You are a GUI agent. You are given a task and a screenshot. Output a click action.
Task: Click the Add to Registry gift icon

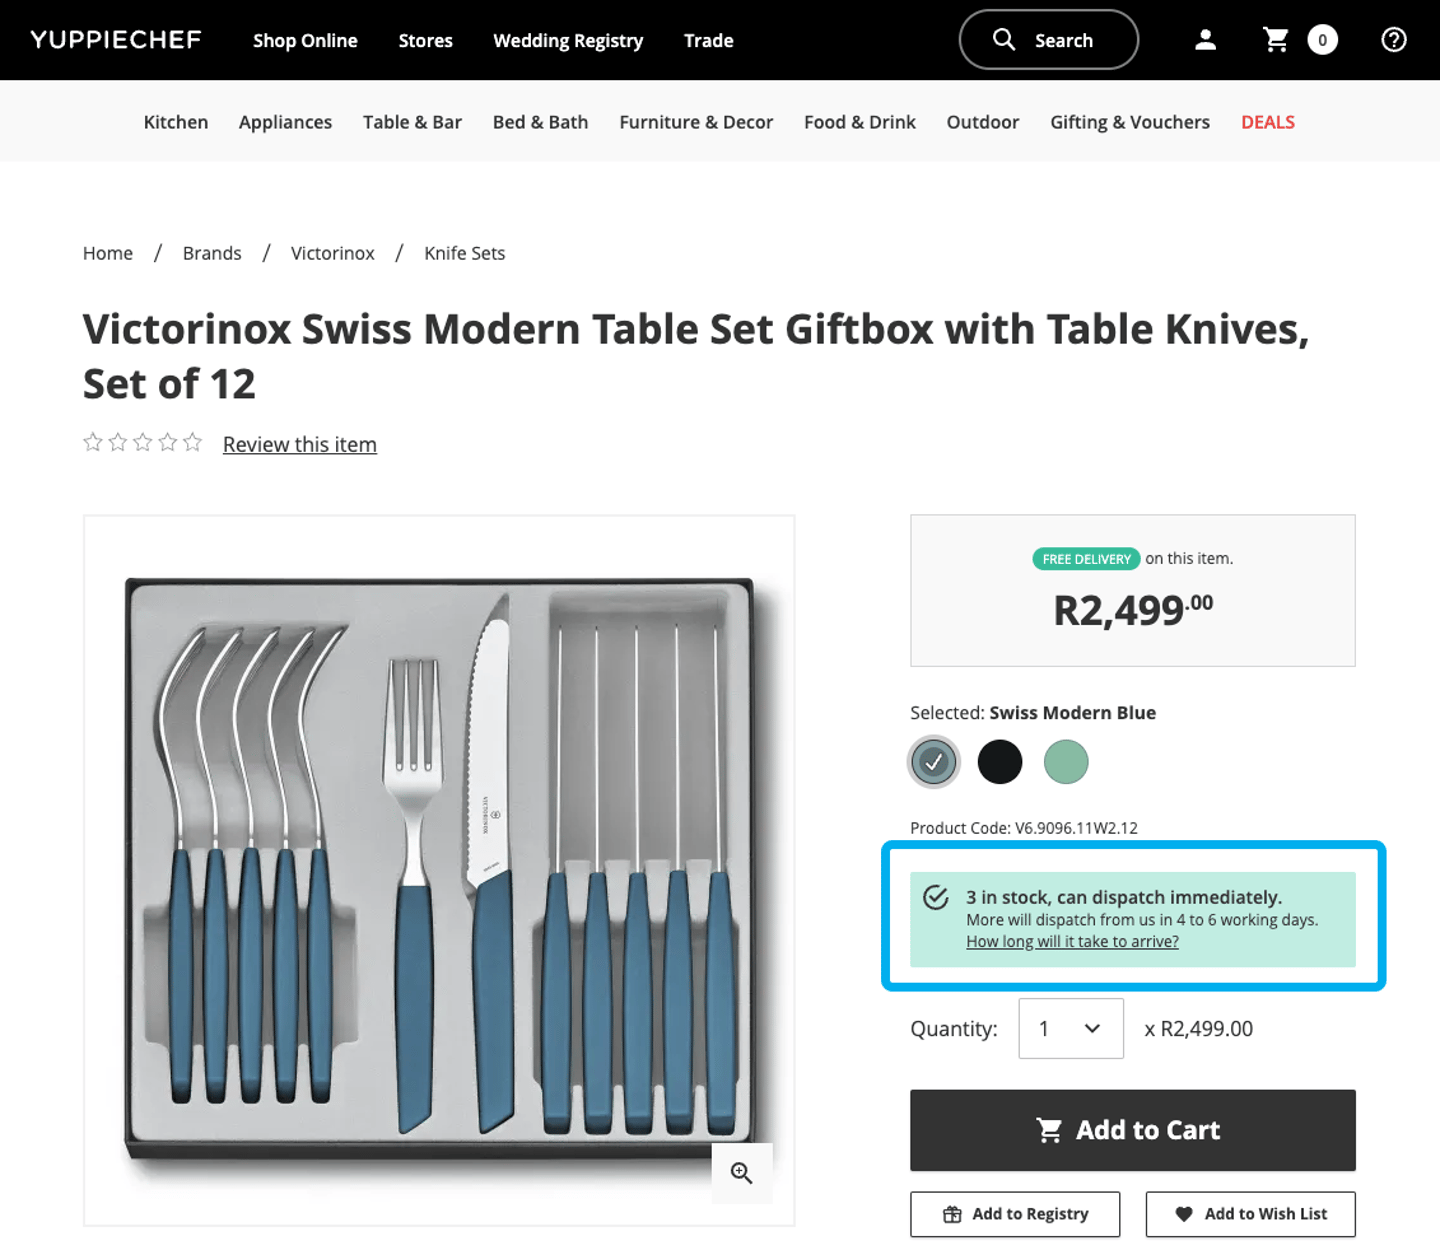[x=951, y=1213]
